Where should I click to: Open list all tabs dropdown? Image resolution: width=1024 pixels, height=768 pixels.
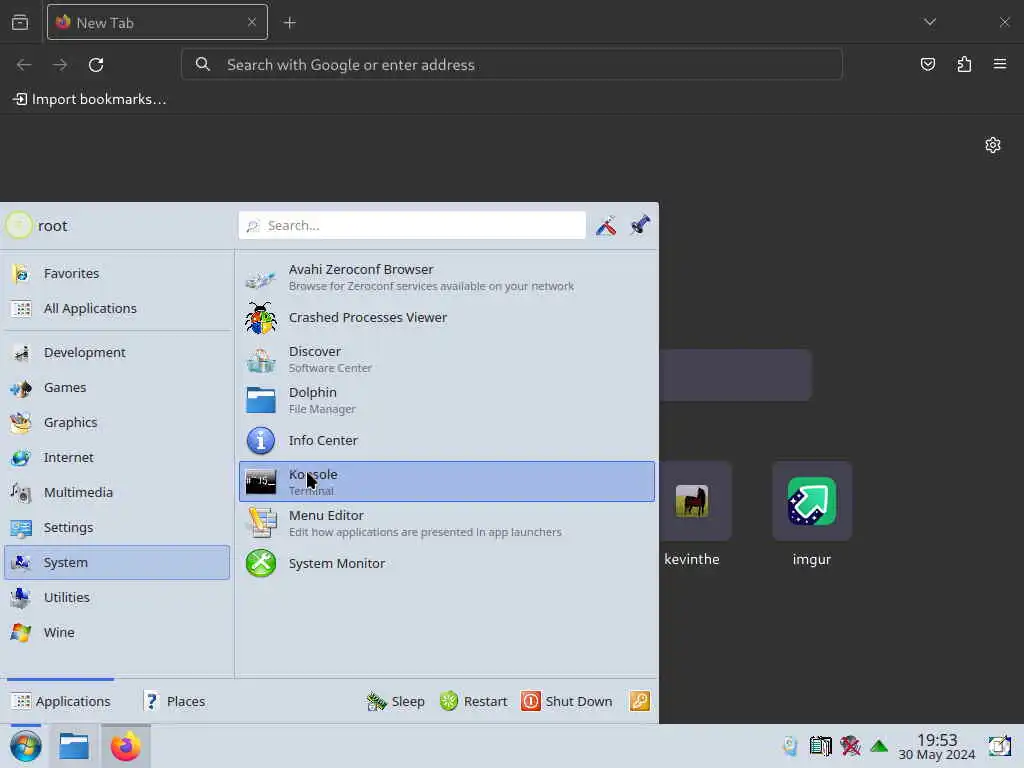point(930,22)
